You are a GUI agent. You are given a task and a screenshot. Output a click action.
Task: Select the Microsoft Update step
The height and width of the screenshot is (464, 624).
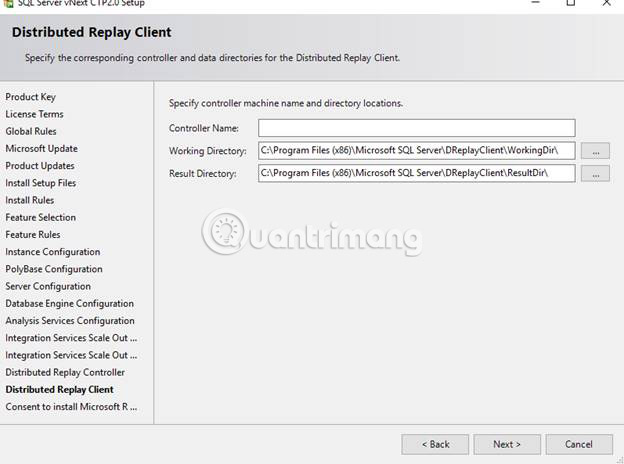point(41,148)
